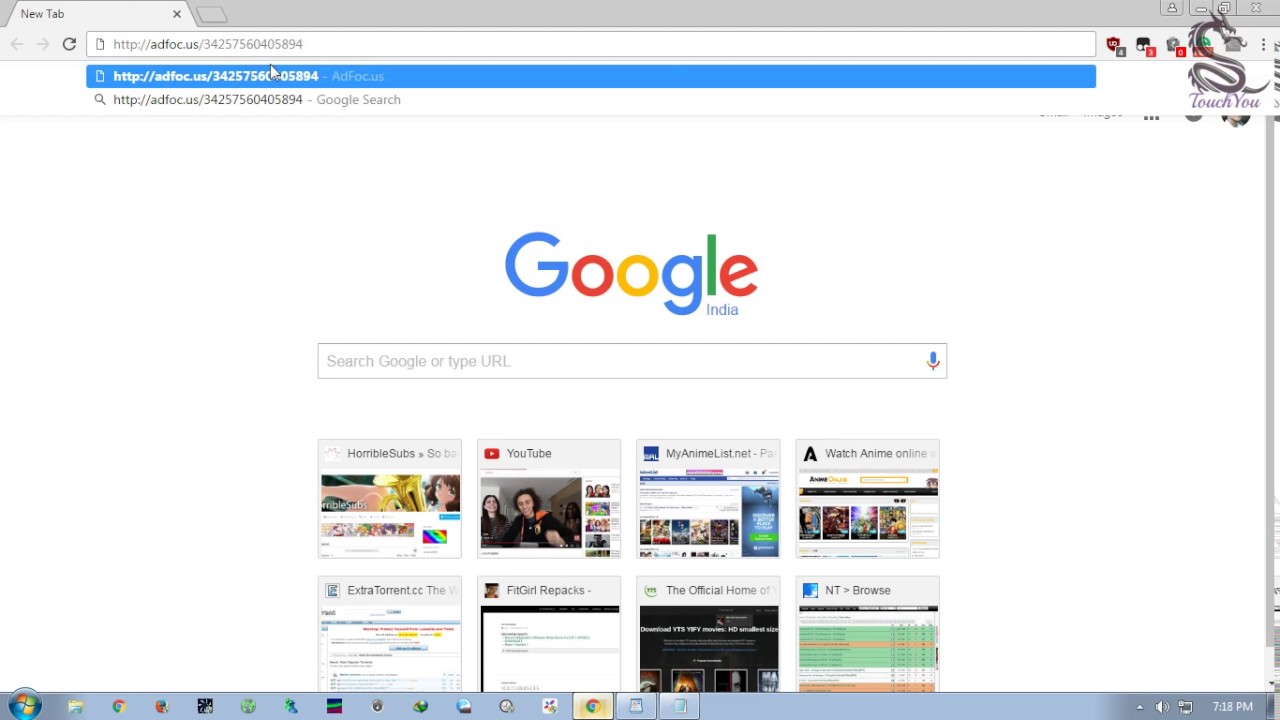Click black extension icon with badge 3
This screenshot has width=1280, height=720.
[1144, 44]
